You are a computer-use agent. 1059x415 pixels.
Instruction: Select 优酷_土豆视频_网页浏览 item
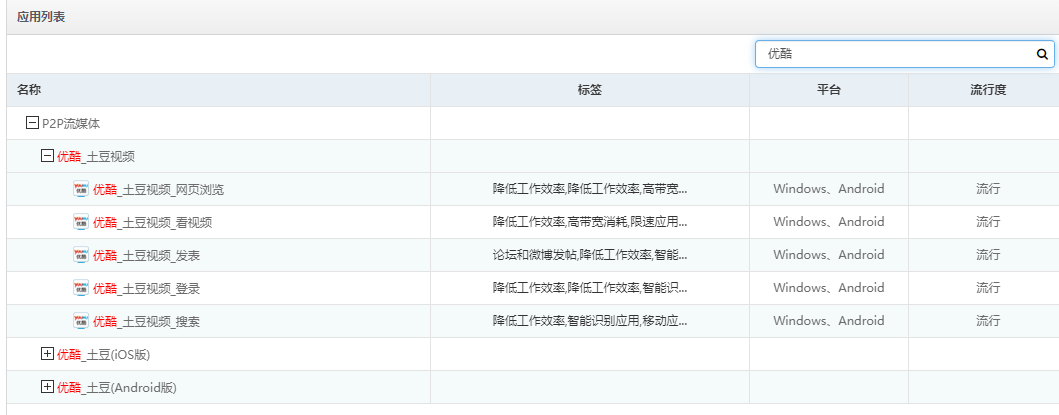(158, 190)
